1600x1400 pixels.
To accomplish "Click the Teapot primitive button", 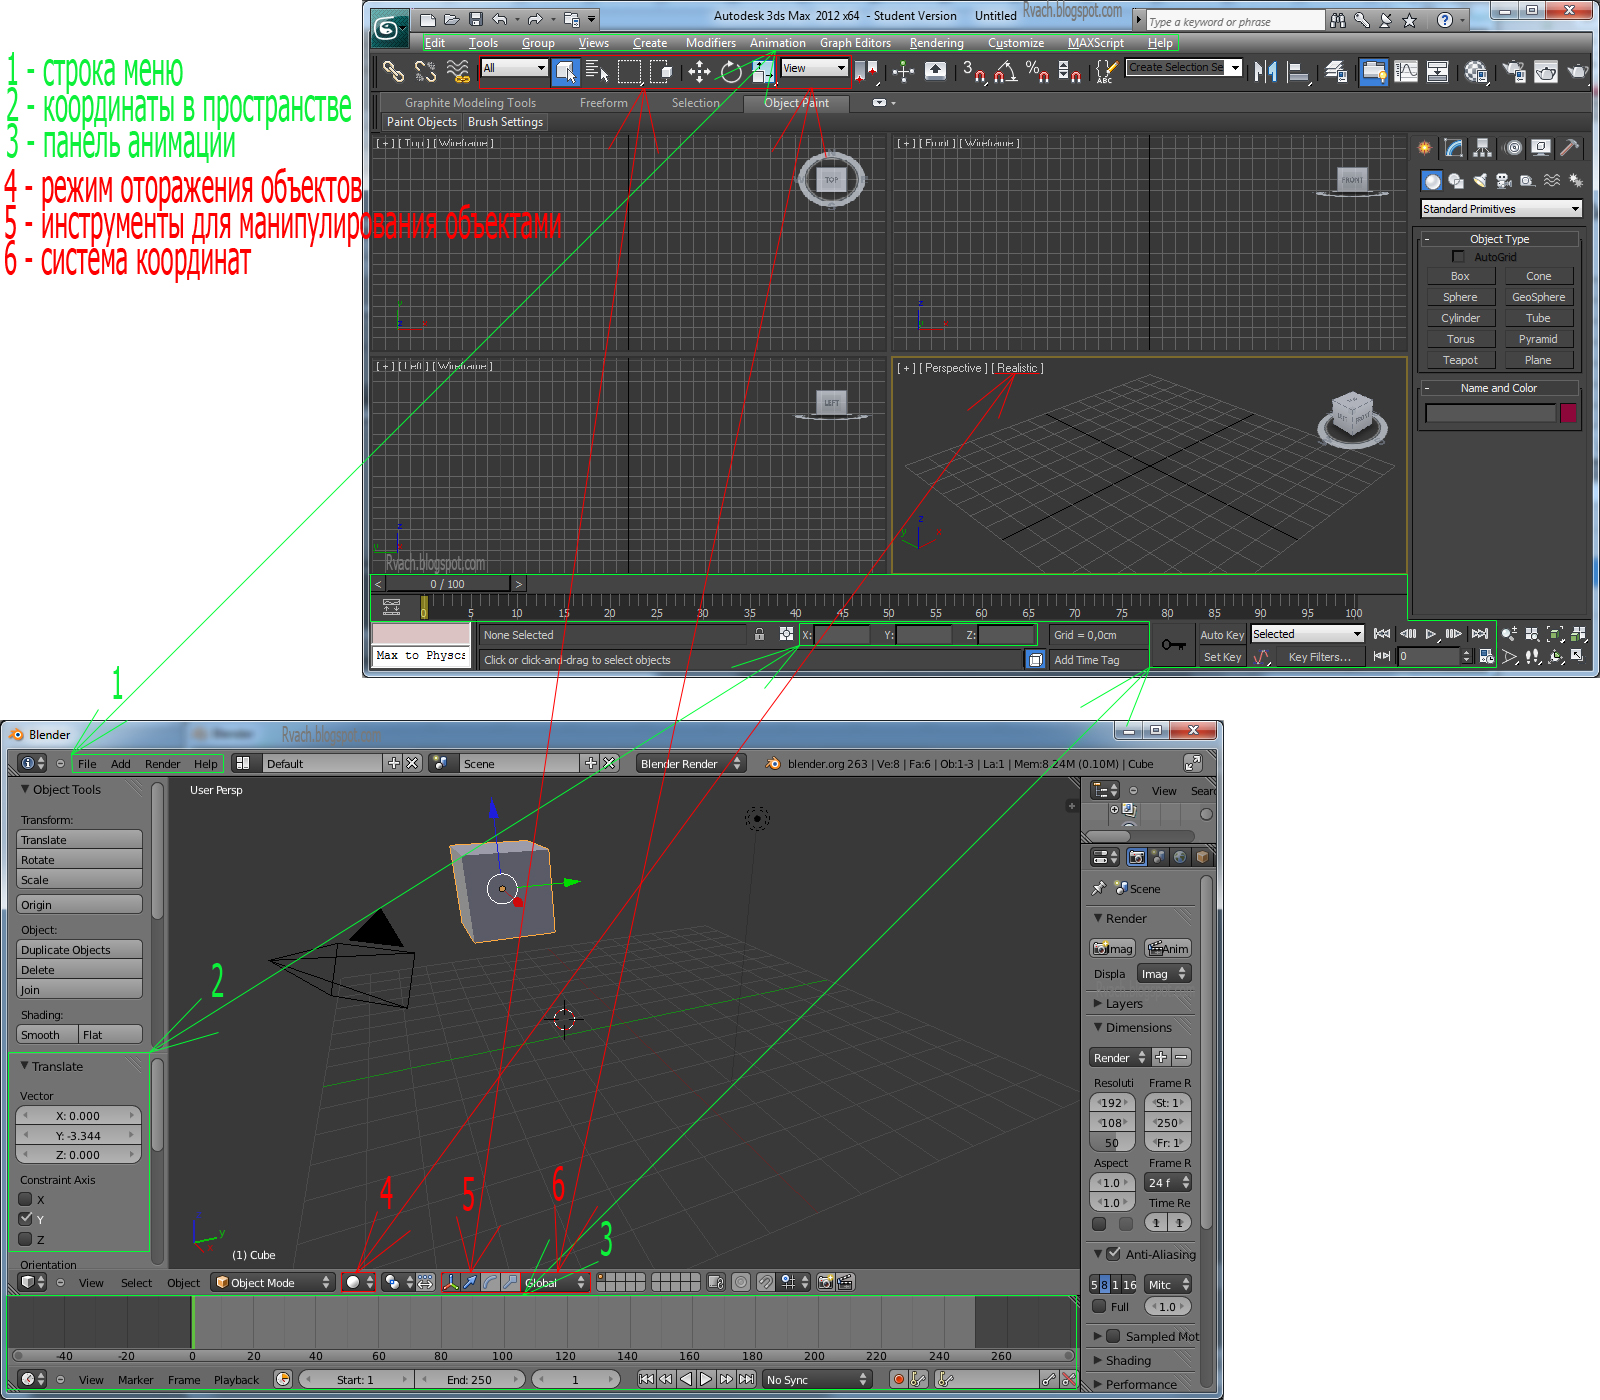I will [1459, 359].
